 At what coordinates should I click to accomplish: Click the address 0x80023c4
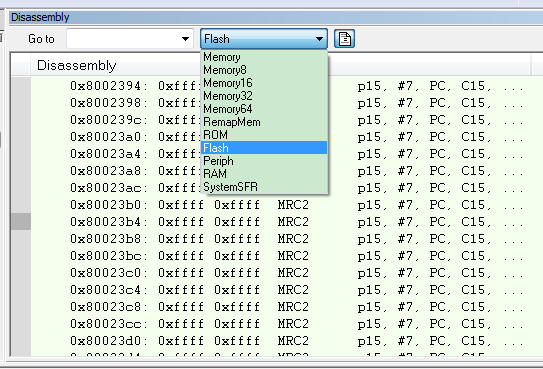point(109,290)
